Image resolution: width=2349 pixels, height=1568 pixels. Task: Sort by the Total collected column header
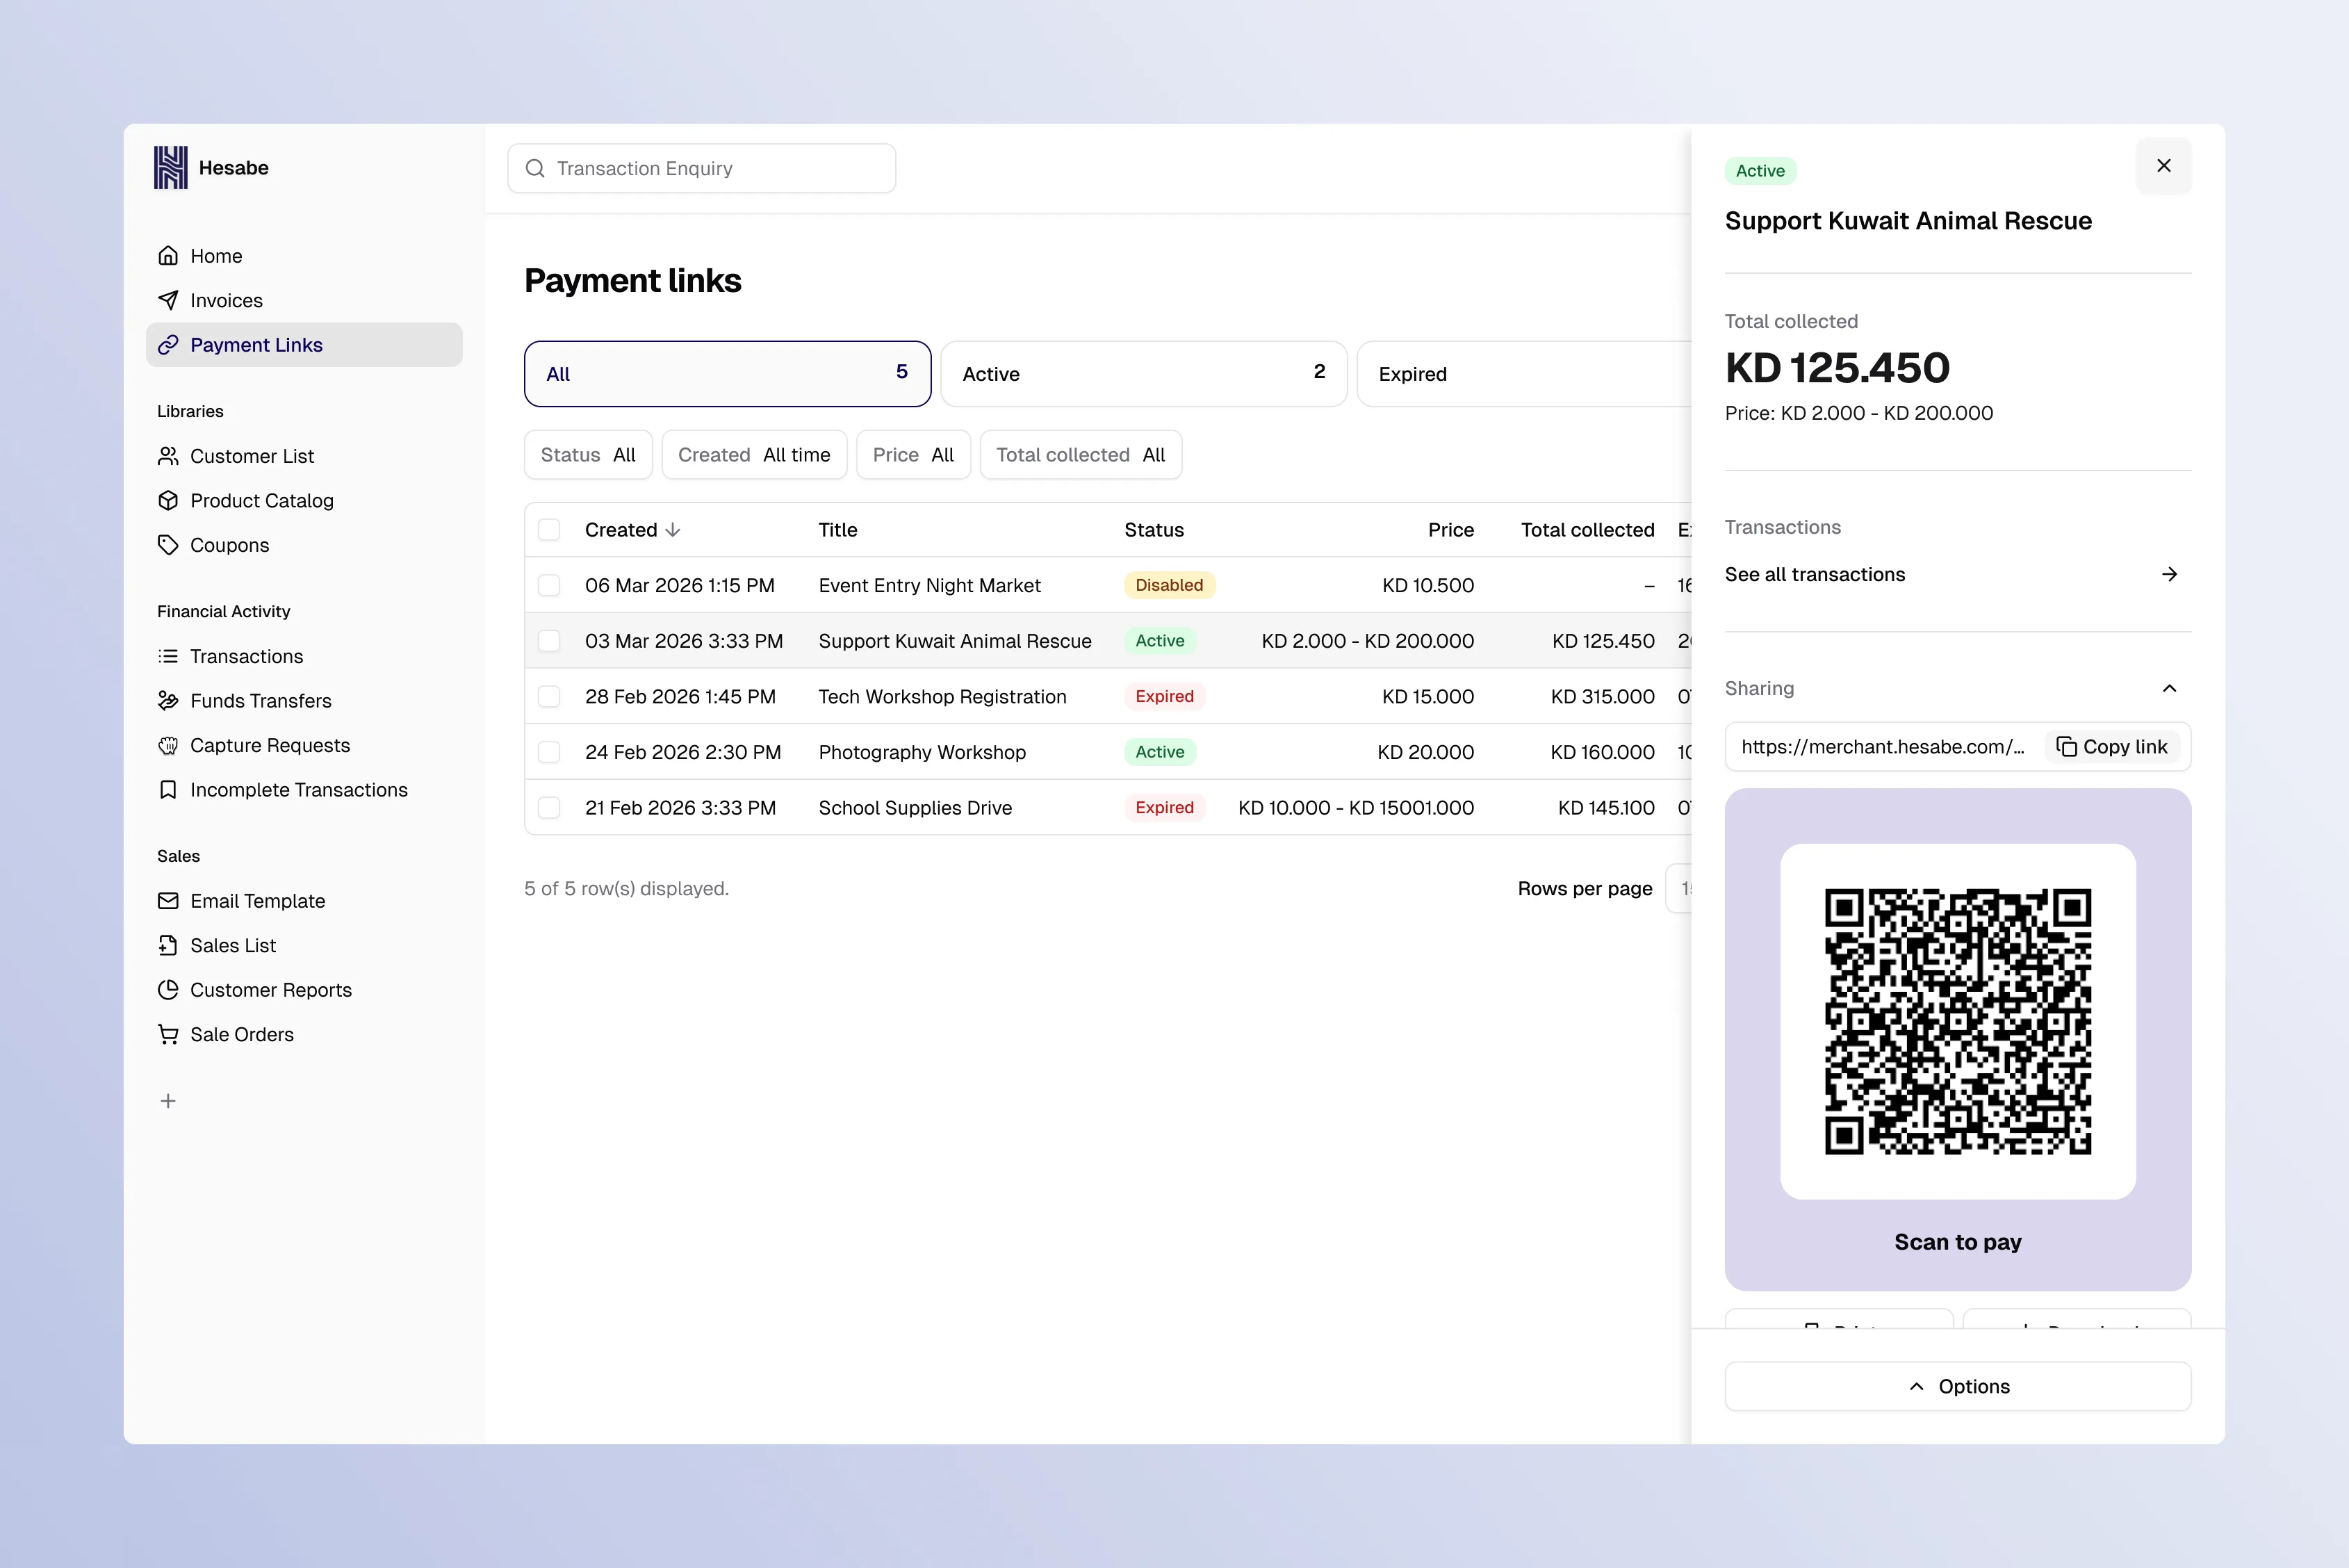[x=1587, y=530]
